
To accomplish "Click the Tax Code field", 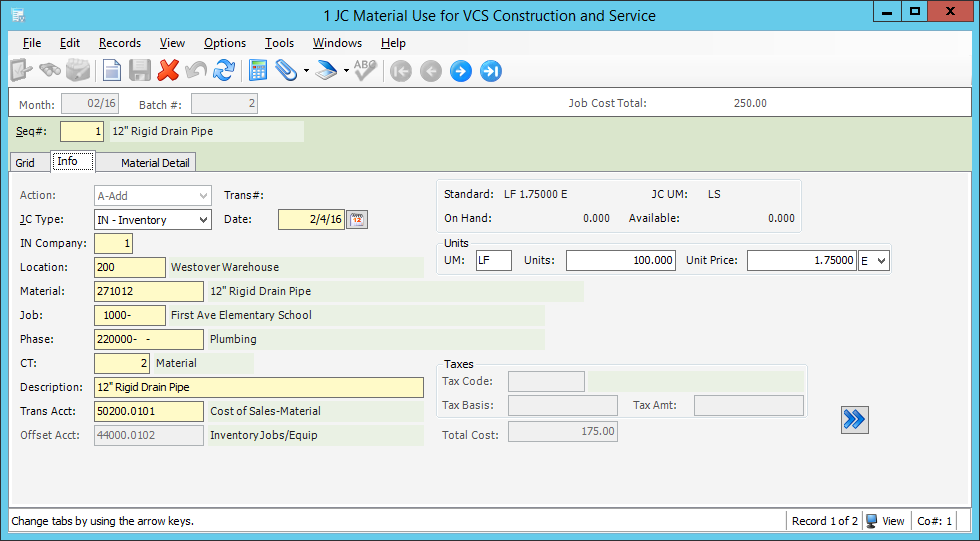I will (x=546, y=381).
